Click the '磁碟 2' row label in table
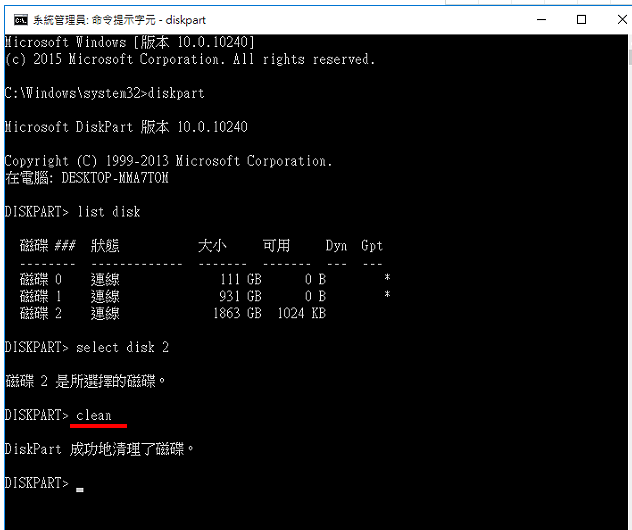Viewport: 632px width, 530px height. click(x=41, y=313)
